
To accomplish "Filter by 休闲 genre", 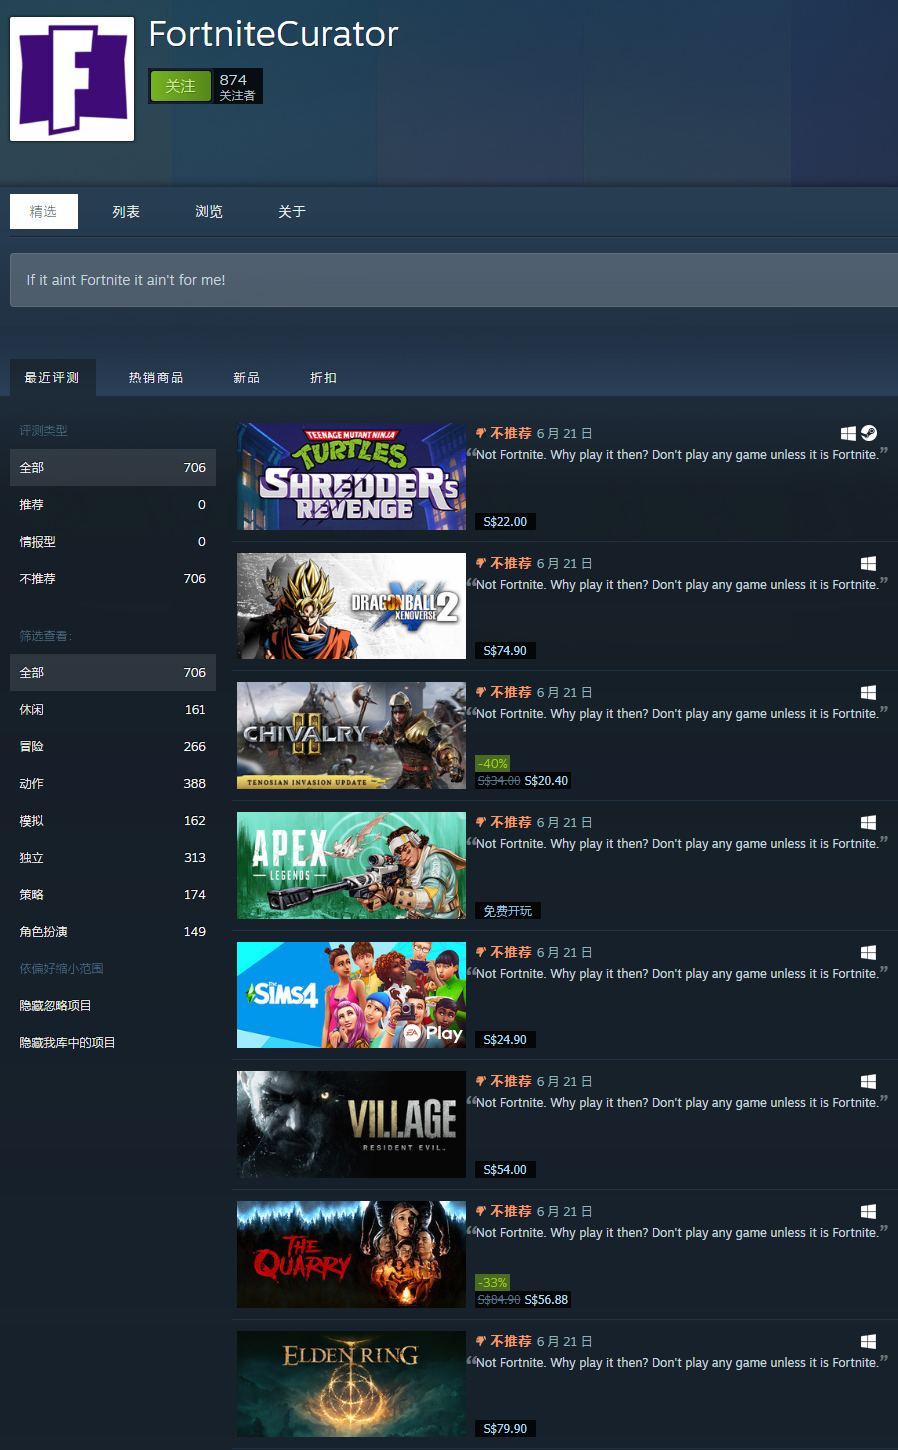I will (113, 709).
